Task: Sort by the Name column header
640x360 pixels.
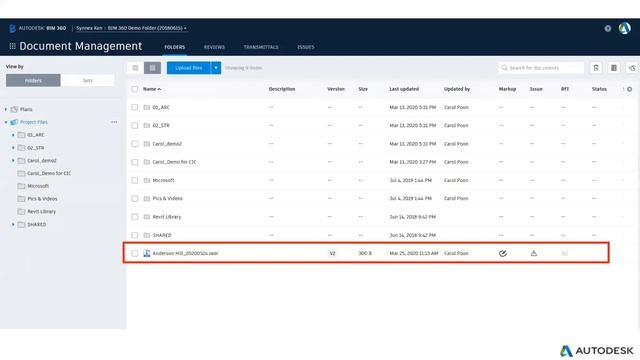Action: click(x=152, y=89)
